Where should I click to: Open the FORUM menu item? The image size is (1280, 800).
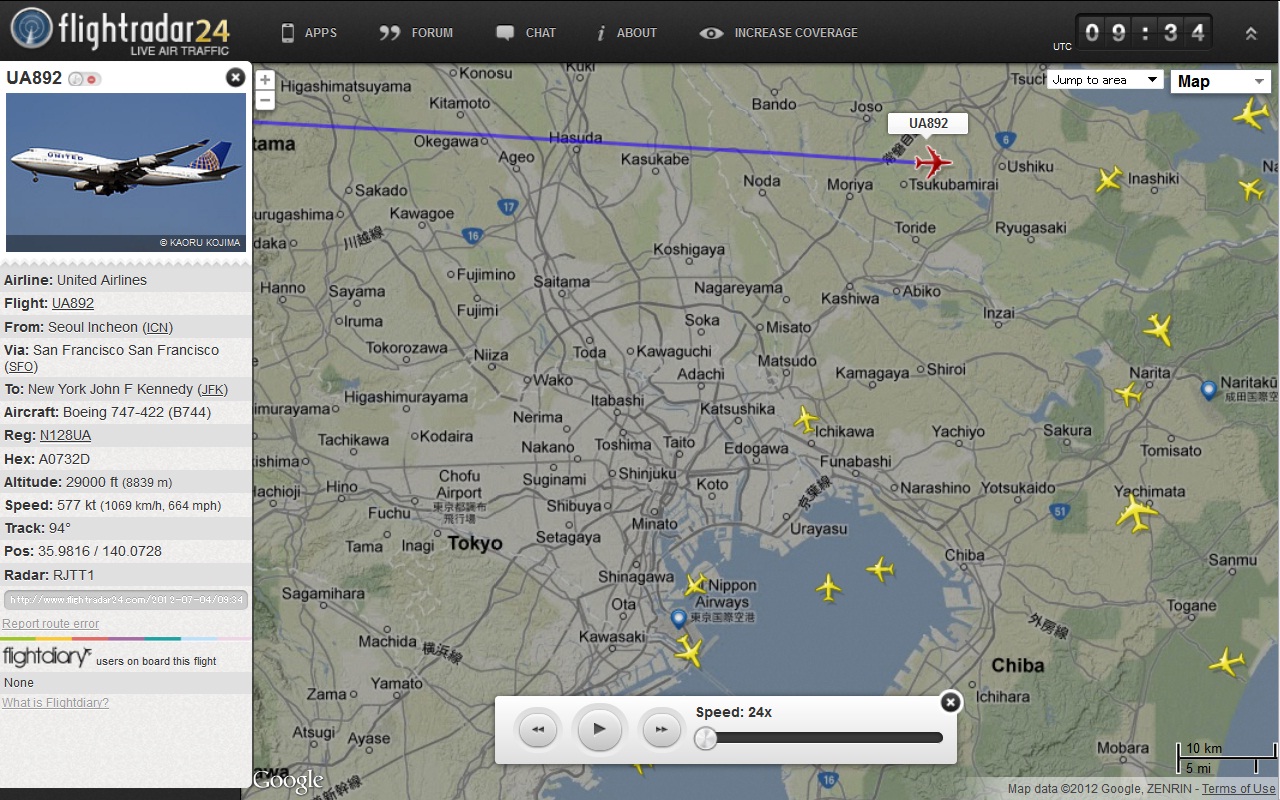[x=416, y=33]
